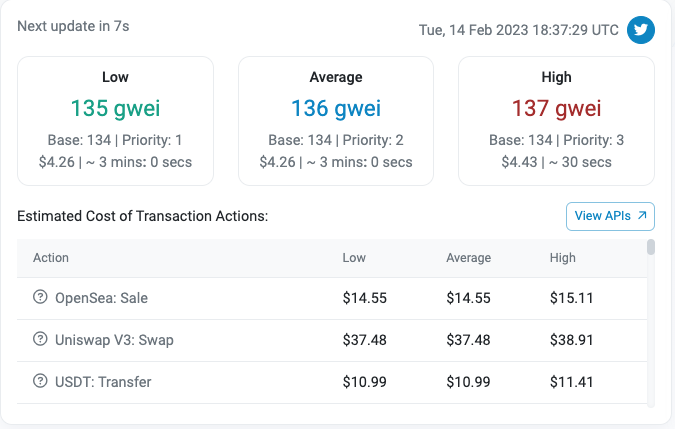The height and width of the screenshot is (429, 675).
Task: Click the Low column header in table
Action: 354,258
